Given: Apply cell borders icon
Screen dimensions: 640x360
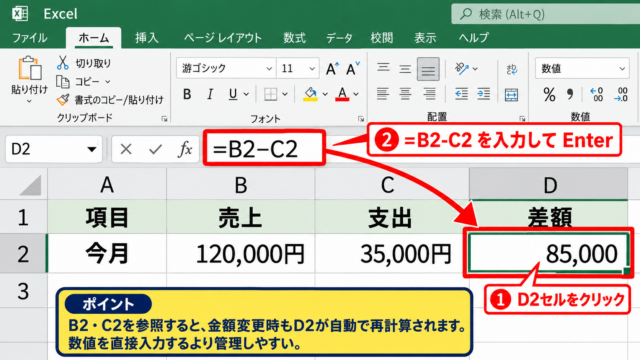Looking at the screenshot, I should tap(270, 94).
